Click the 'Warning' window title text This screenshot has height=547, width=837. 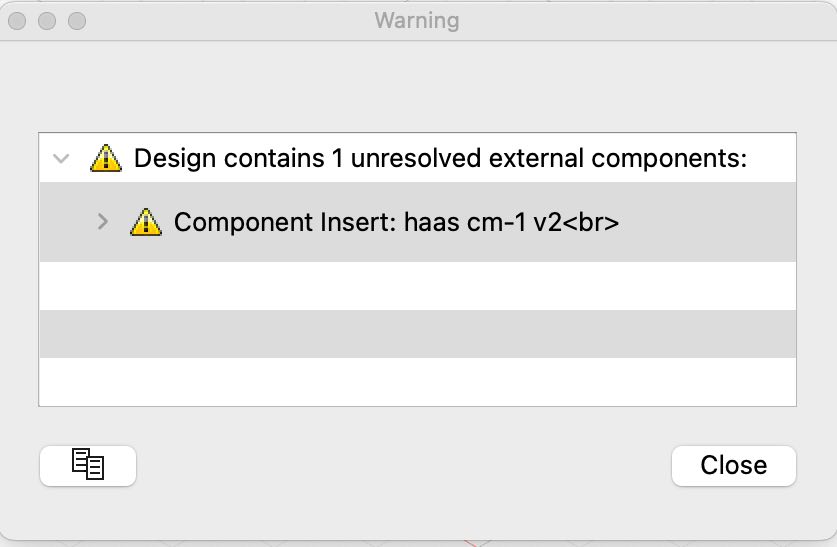click(417, 20)
